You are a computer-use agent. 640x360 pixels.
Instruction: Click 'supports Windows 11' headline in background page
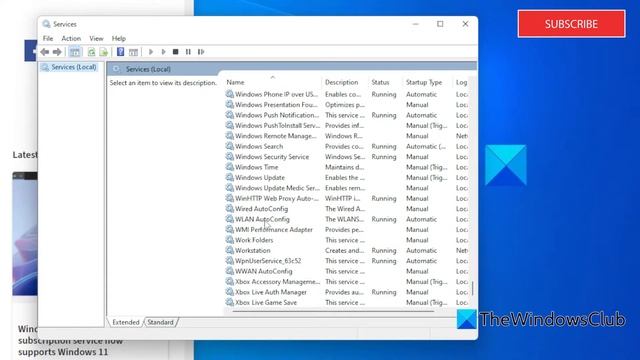[63, 352]
